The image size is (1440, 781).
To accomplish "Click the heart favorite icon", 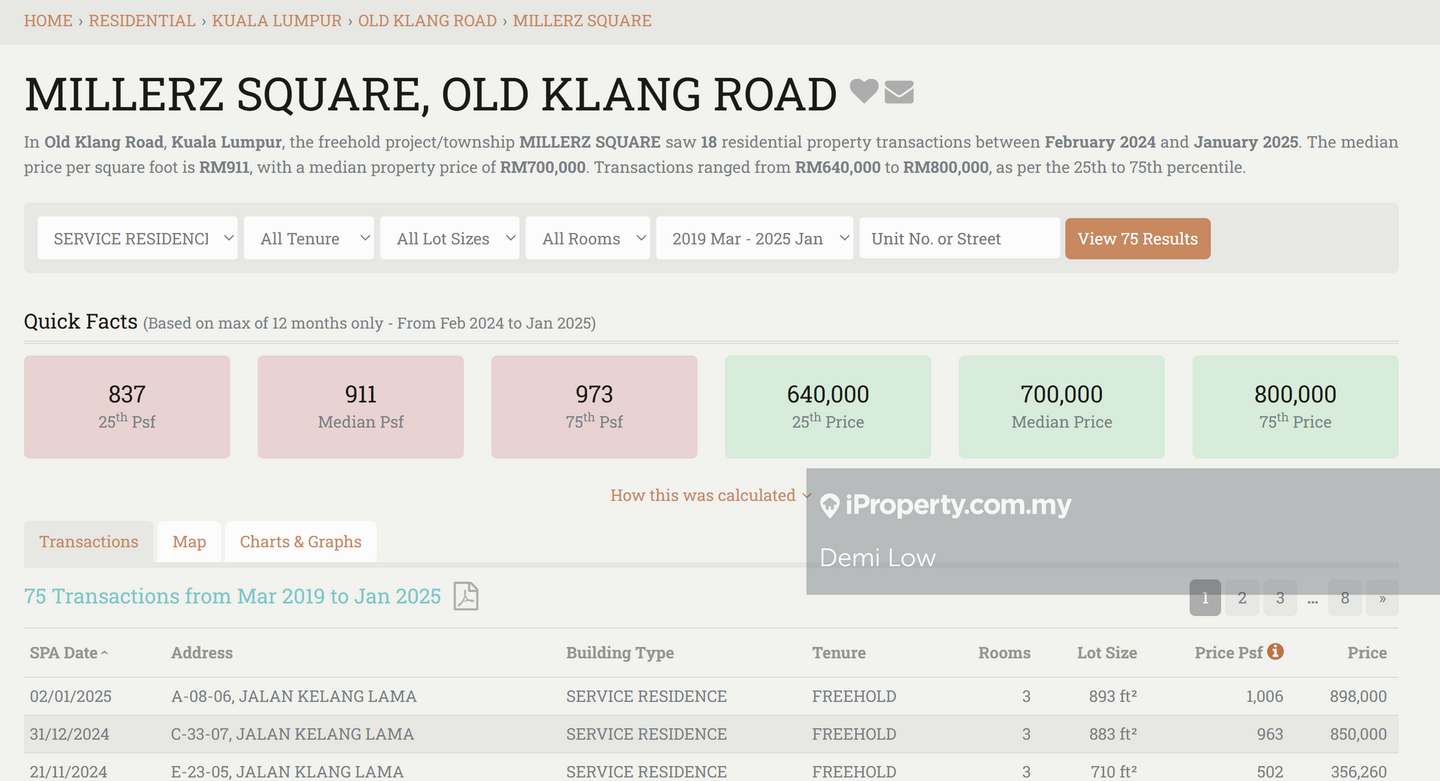I will (863, 92).
